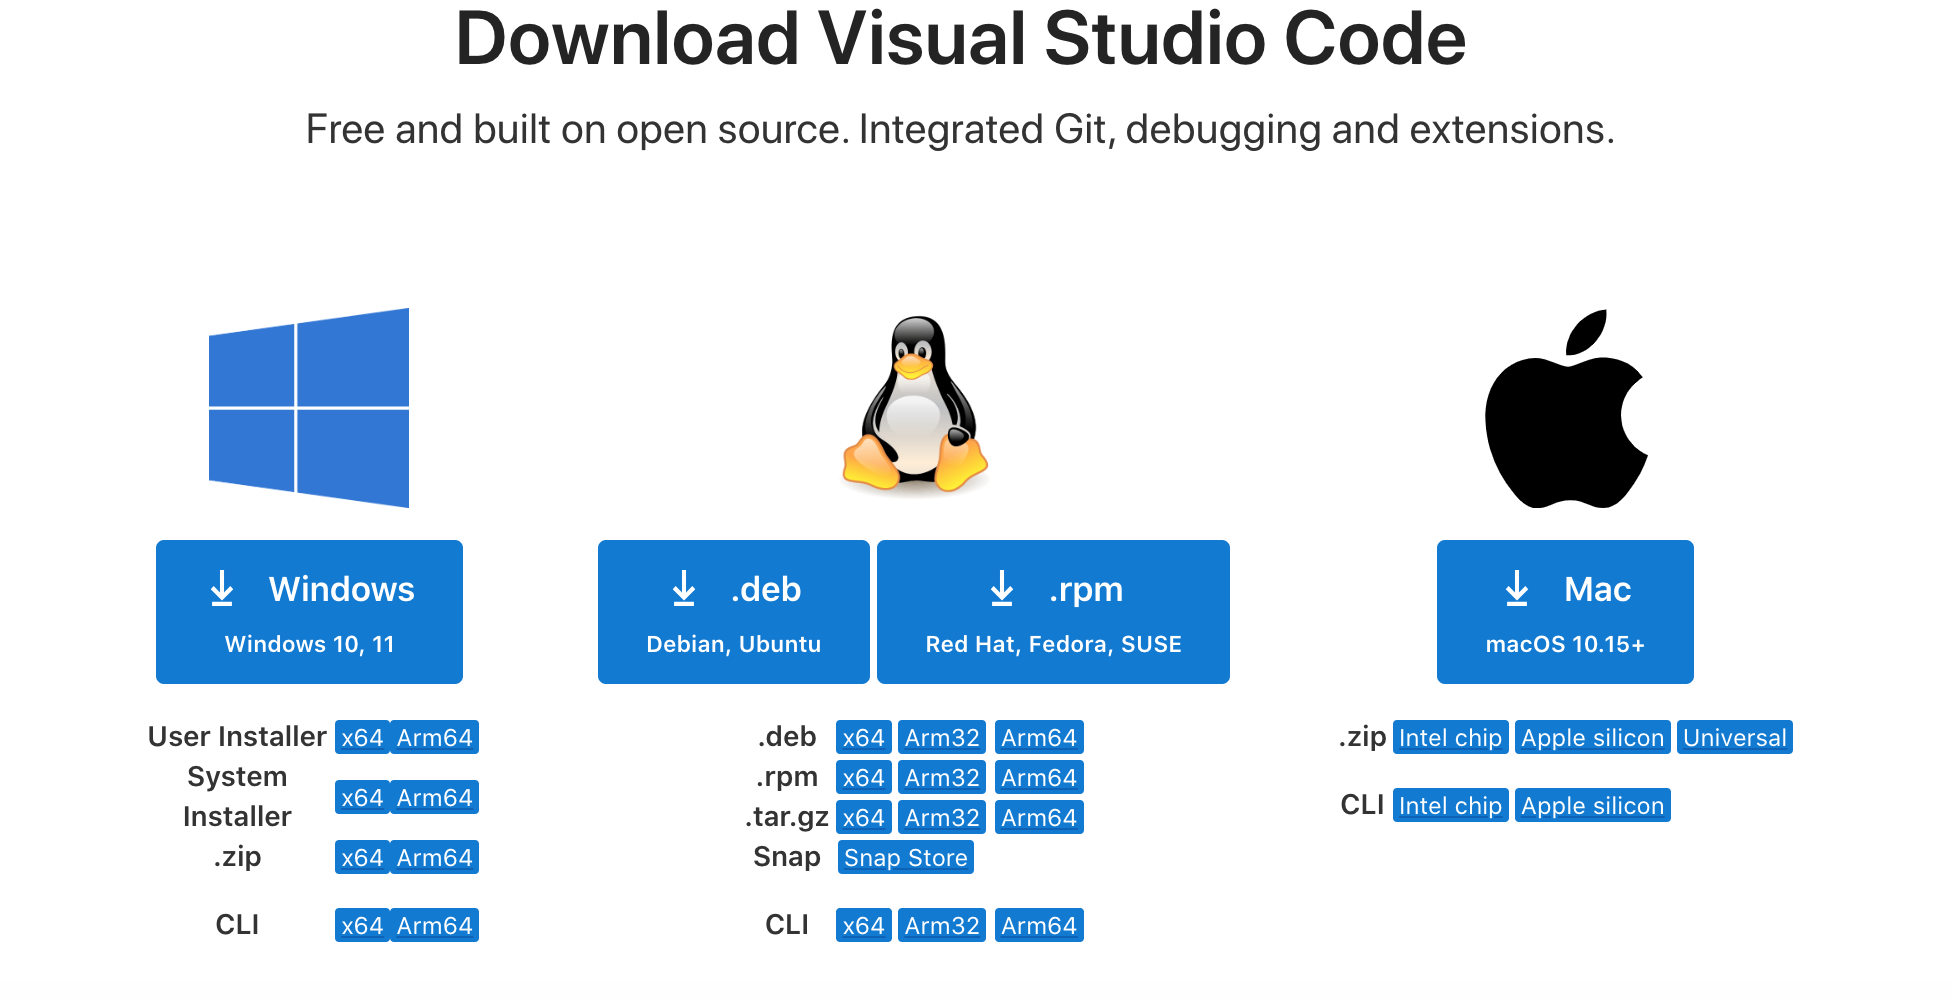Click the big Windows download button
This screenshot has height=1000, width=1952.
[x=309, y=612]
